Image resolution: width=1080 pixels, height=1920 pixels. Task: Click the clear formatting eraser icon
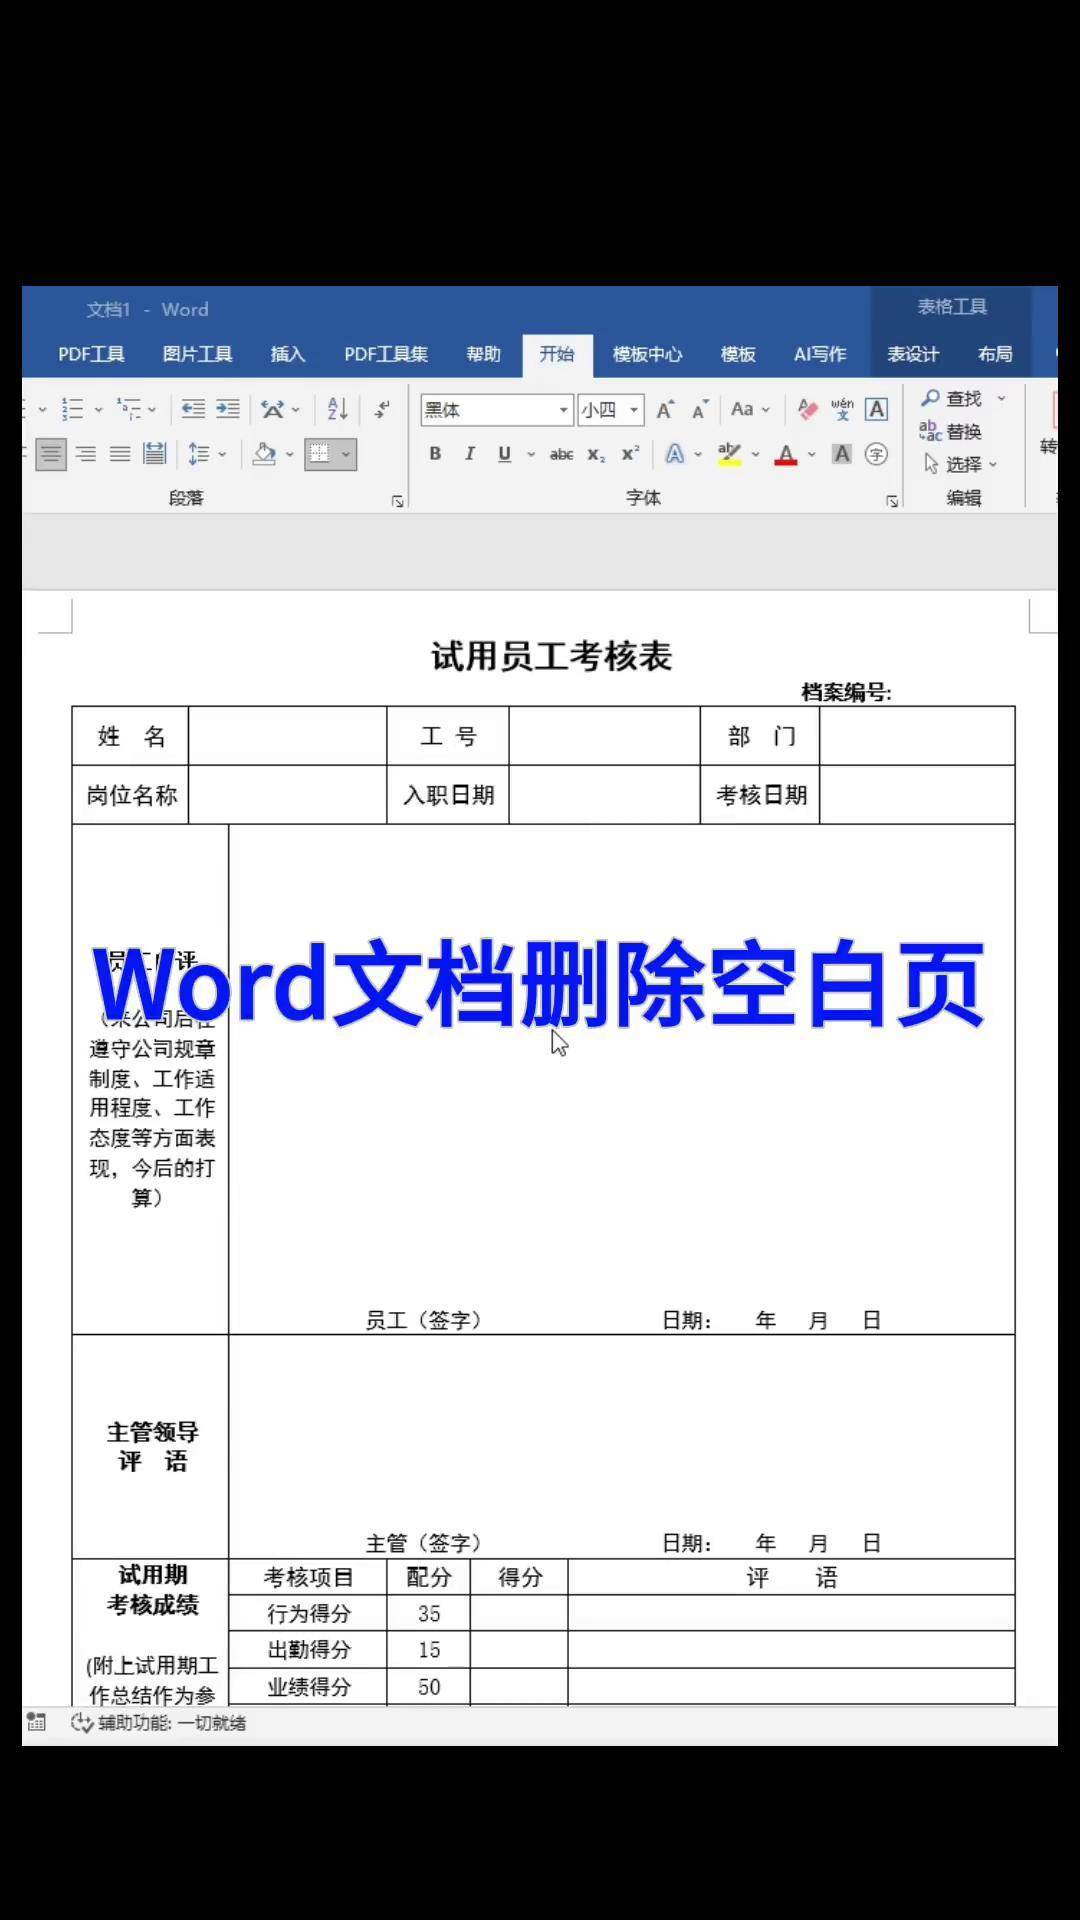pos(807,409)
